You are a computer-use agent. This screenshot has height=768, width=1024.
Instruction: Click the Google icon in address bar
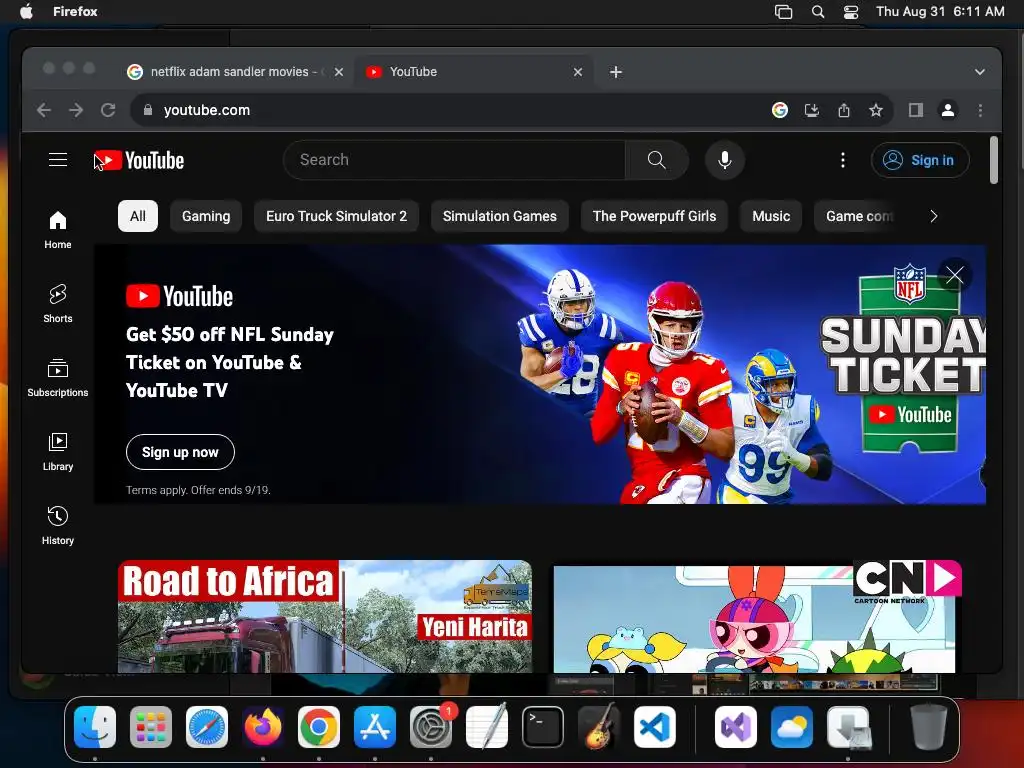[779, 110]
